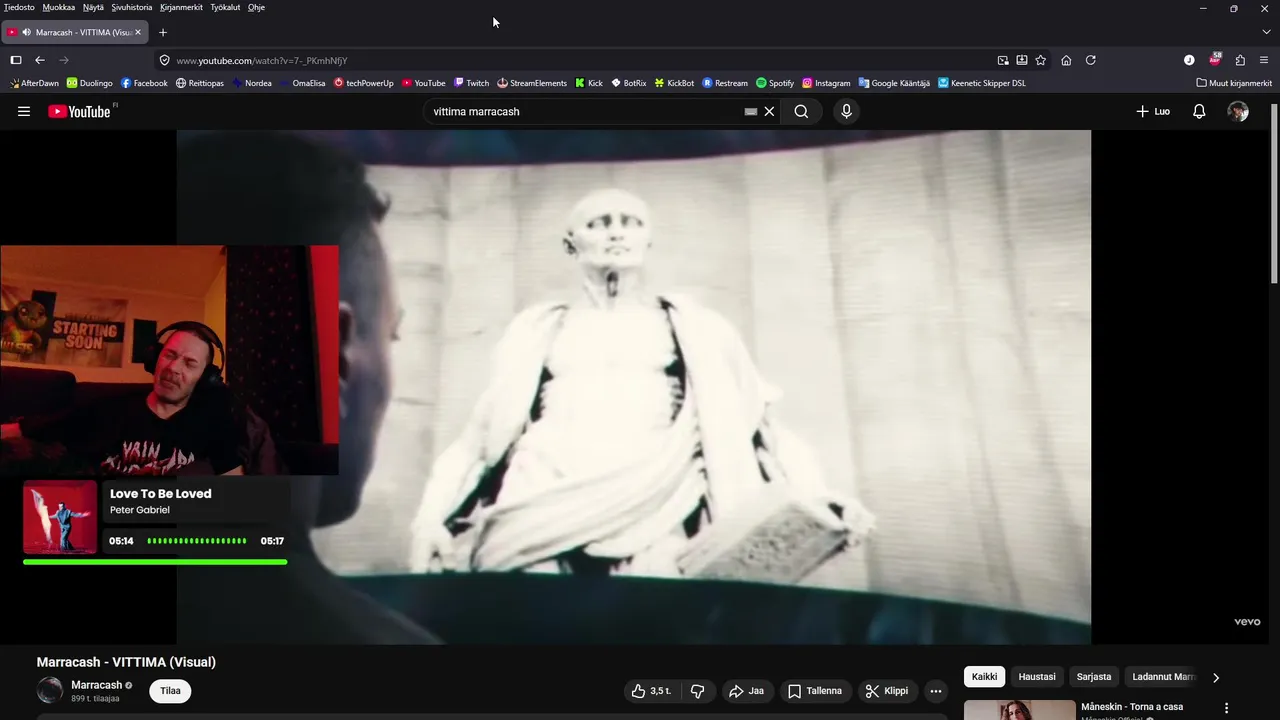Open the StreamElements bookmark

[532, 83]
